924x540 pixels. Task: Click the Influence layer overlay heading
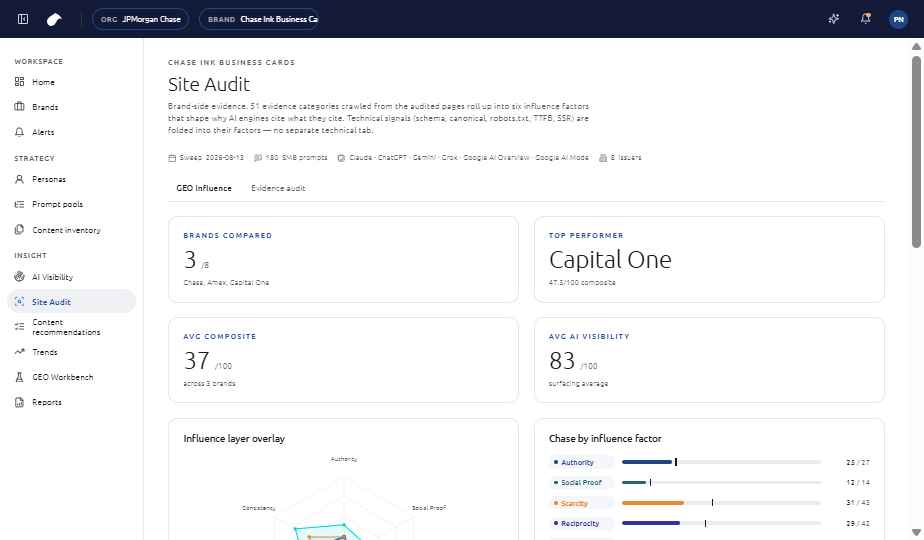point(234,439)
